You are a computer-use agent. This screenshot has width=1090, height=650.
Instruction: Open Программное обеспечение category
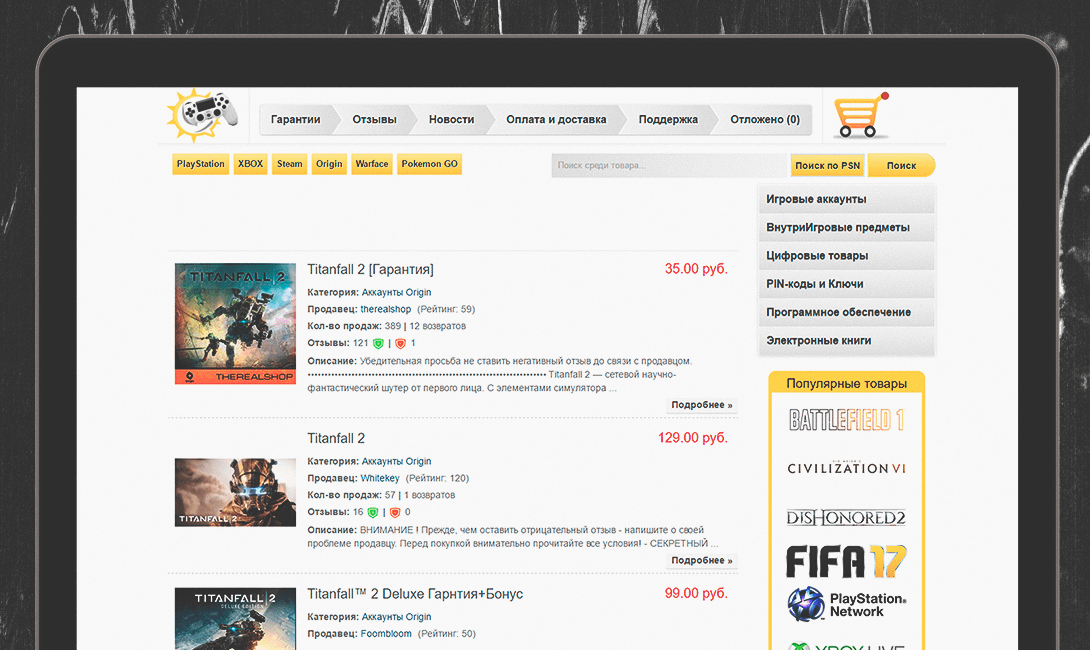846,312
